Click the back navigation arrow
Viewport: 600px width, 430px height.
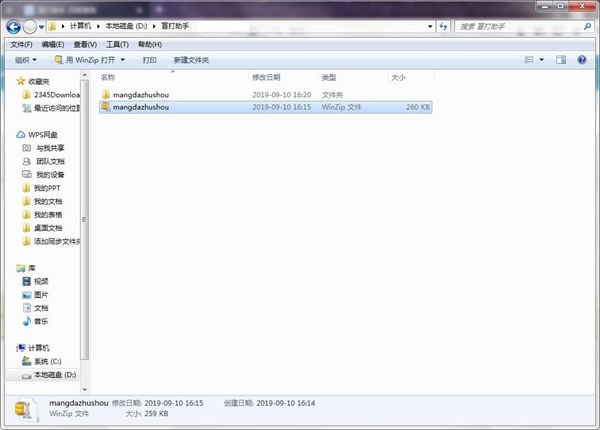13,27
